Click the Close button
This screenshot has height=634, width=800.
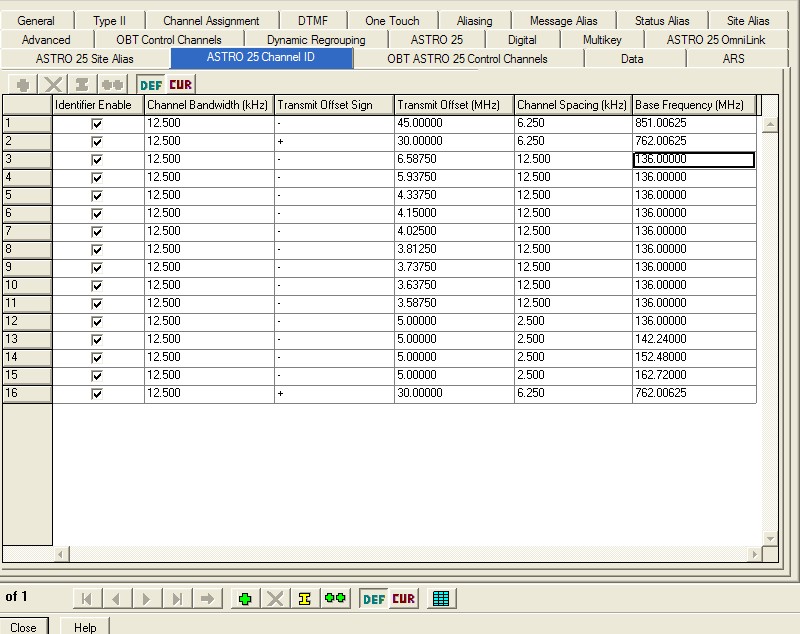point(23,627)
